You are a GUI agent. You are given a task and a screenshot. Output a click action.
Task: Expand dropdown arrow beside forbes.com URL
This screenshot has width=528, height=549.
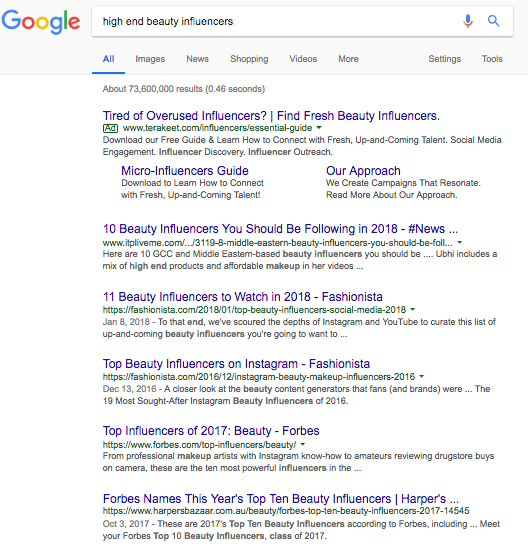point(303,444)
